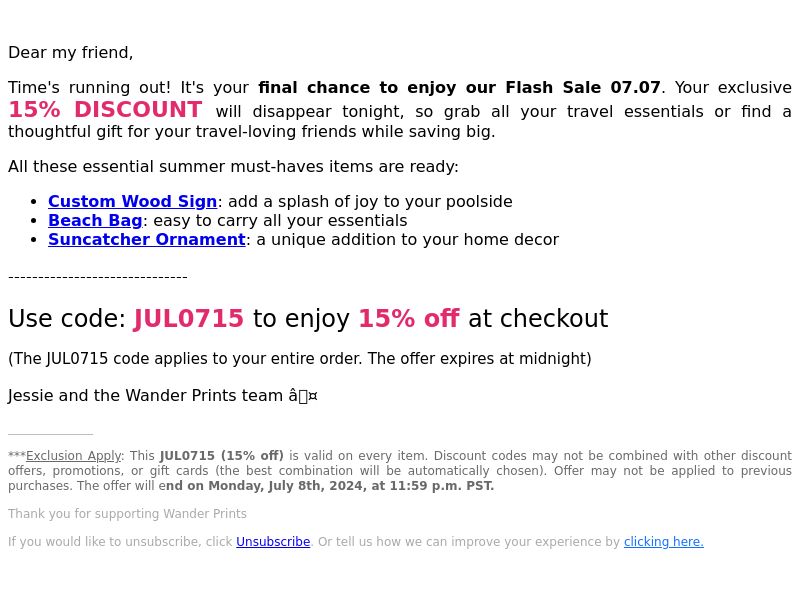
Task: Open the "clicking here" feedback link
Action: [x=663, y=541]
